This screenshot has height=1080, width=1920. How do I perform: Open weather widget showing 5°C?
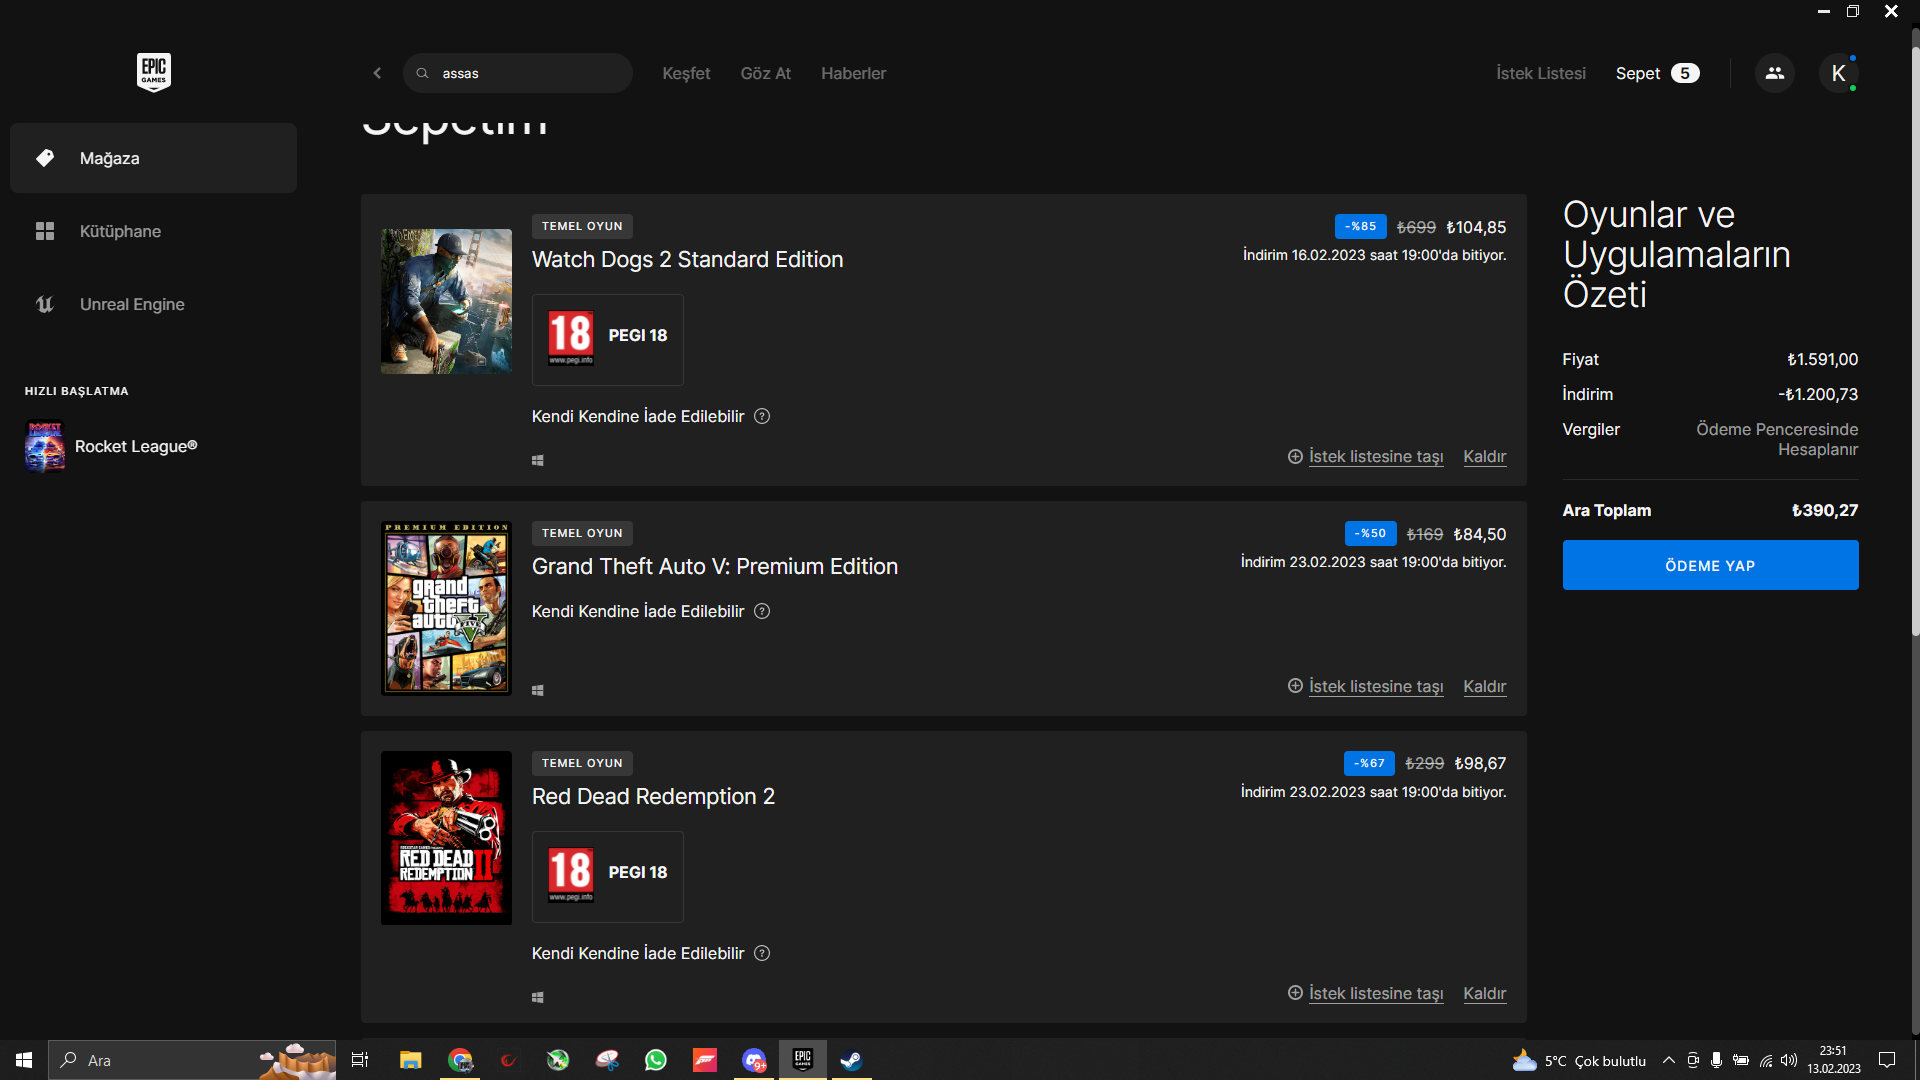(1580, 1060)
